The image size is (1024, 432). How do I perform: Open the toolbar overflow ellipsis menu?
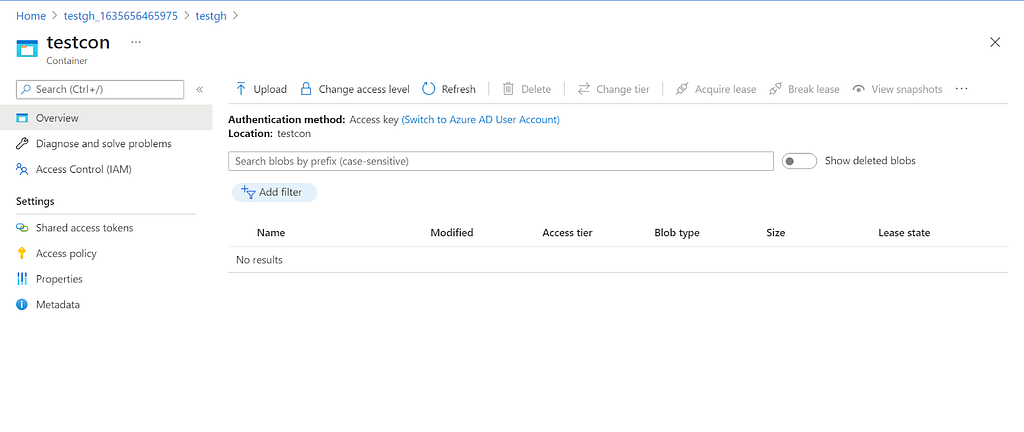click(961, 89)
